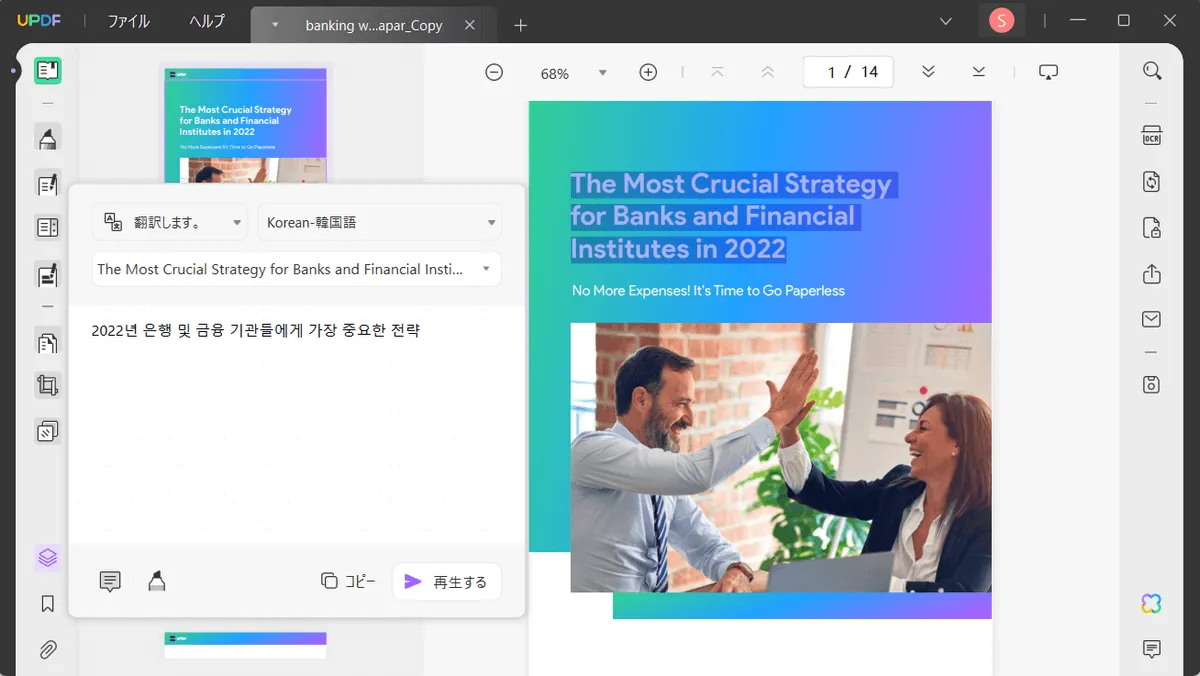
Task: Click the Search magnifier icon
Action: coord(1152,71)
